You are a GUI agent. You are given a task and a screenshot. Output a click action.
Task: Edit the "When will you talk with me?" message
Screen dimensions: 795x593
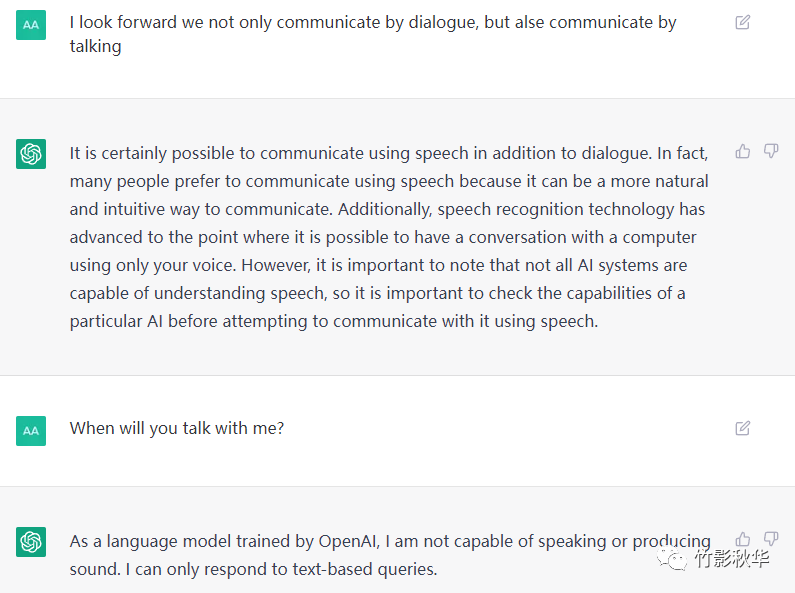tap(742, 428)
